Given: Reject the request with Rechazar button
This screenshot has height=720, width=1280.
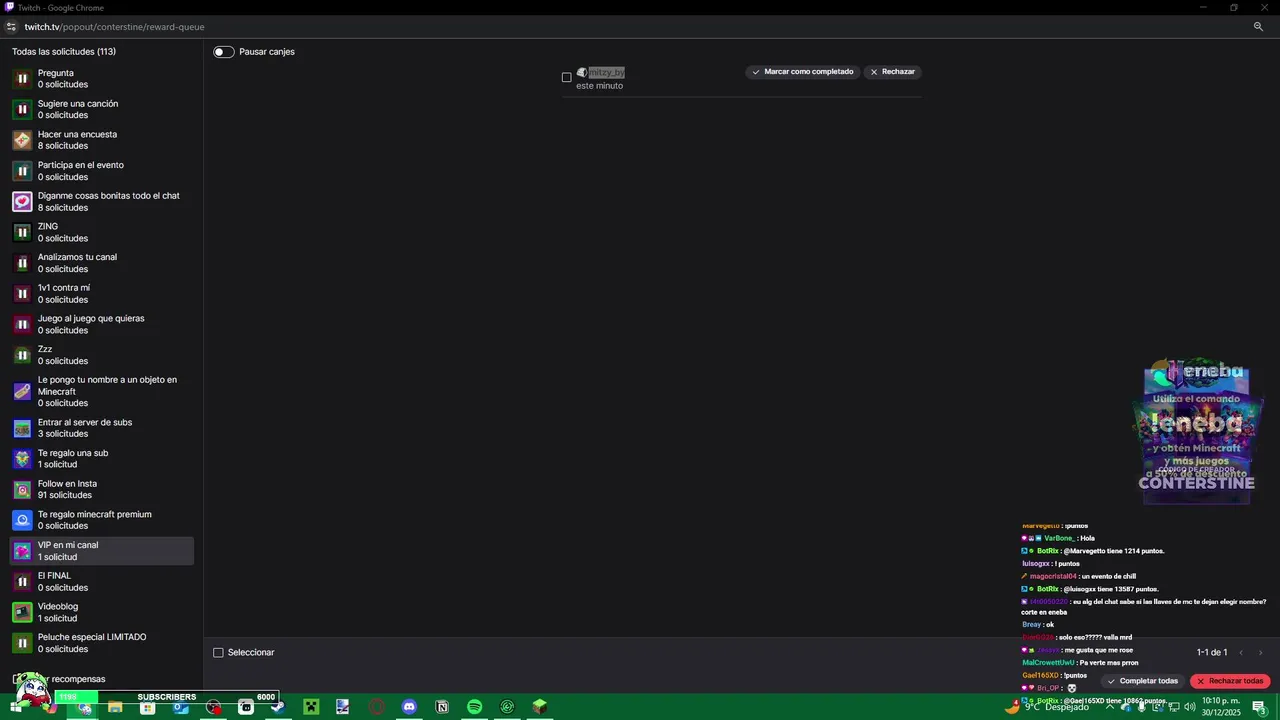Looking at the screenshot, I should tap(892, 72).
